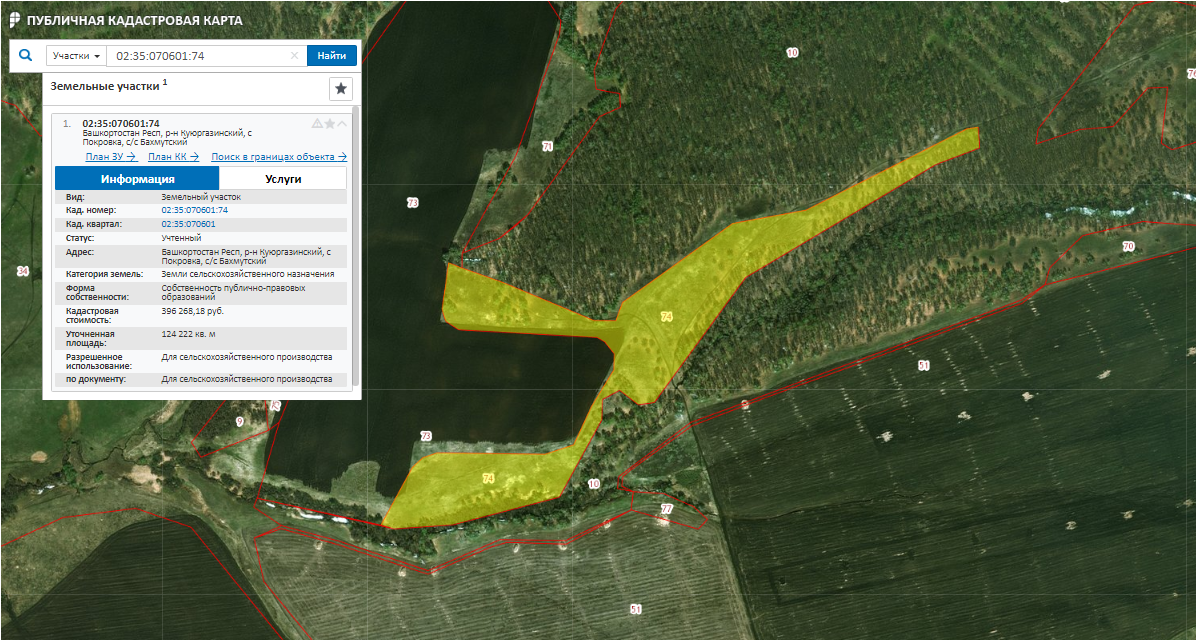This screenshot has width=1197, height=641.
Task: Switch to the Информация tab
Action: [x=137, y=179]
